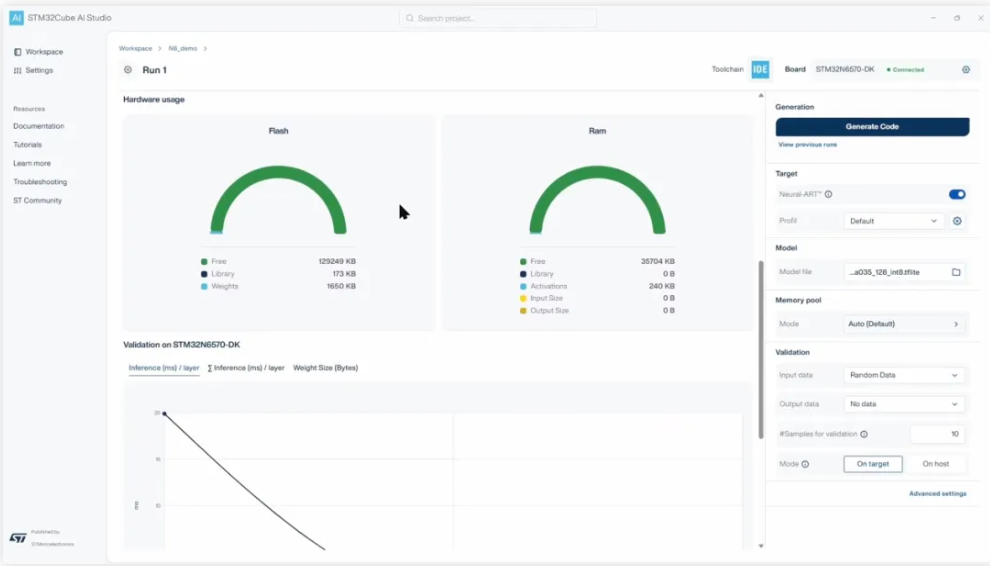Viewport: 990px width, 566px height.
Task: Click the STM32Cube AI Studio logo icon
Action: click(16, 18)
